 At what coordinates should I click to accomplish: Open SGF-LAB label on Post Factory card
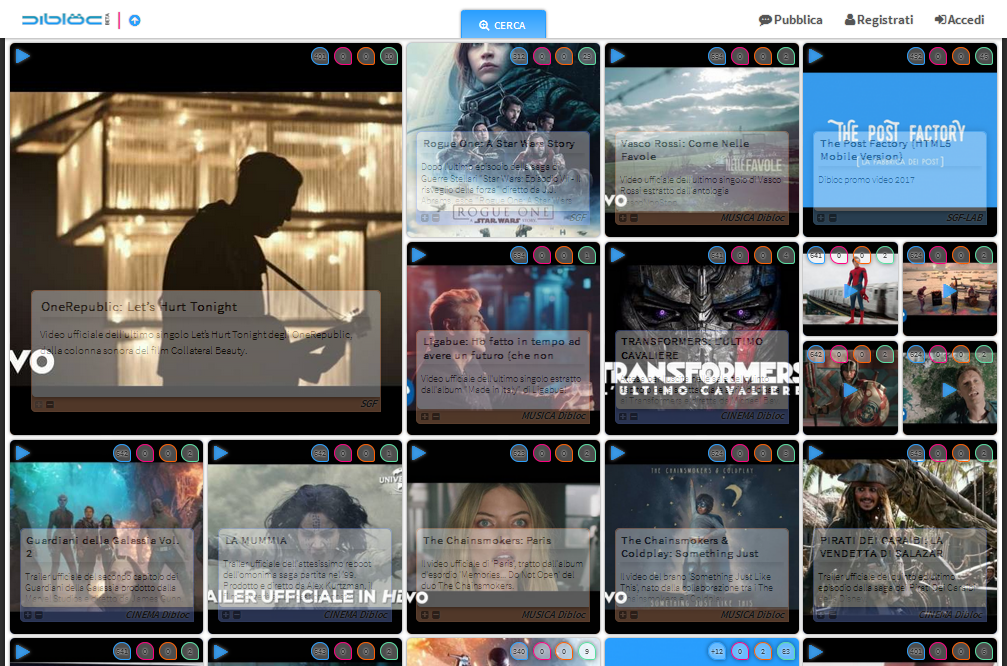[964, 218]
